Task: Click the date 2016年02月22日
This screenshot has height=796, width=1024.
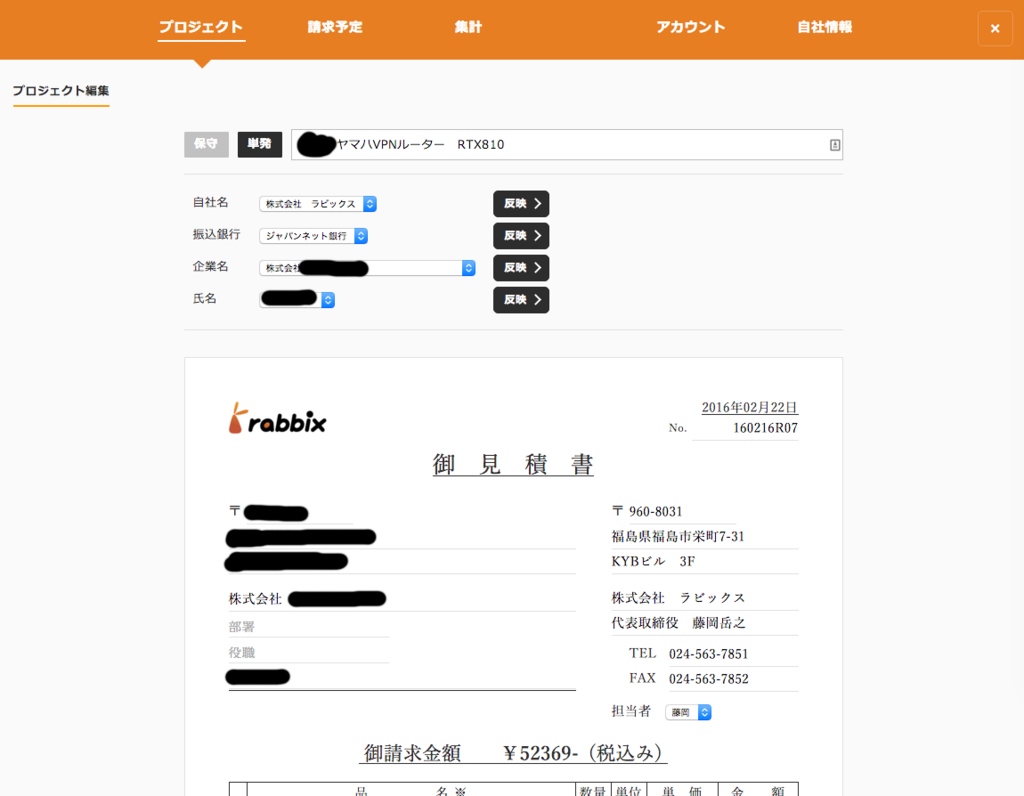Action: 749,407
